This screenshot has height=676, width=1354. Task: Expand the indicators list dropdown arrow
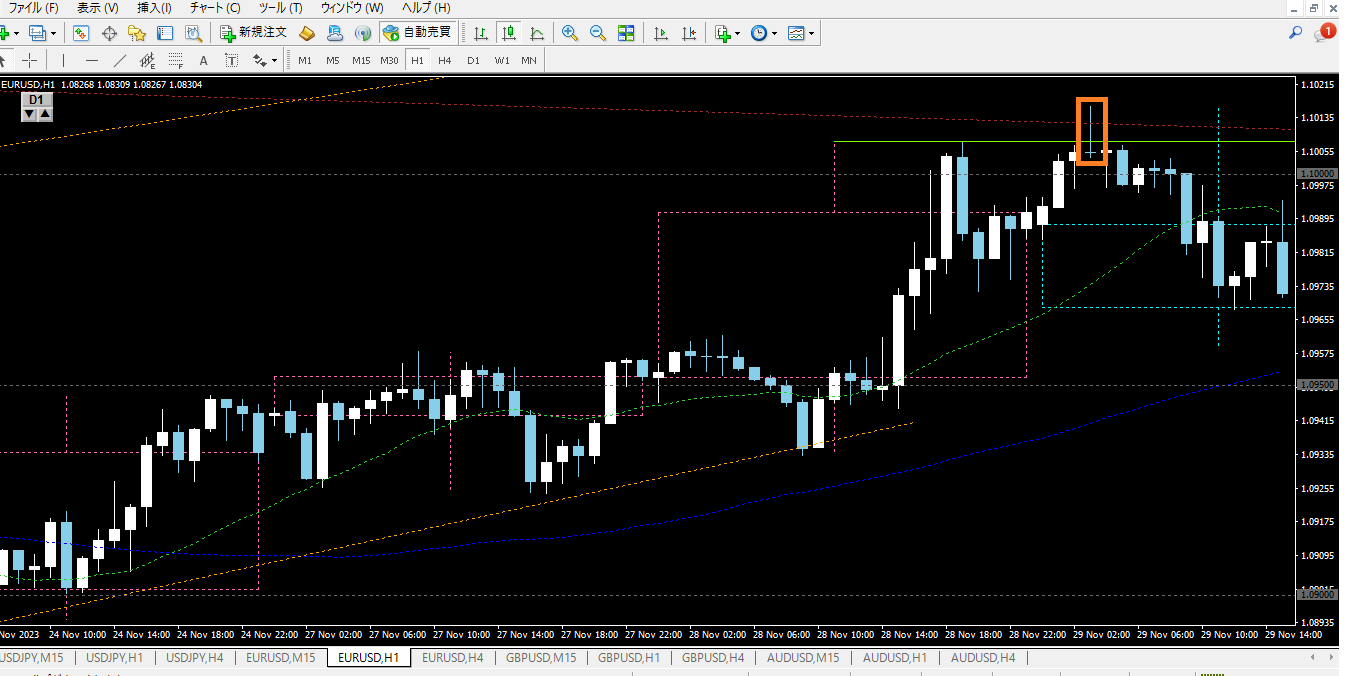coord(738,33)
